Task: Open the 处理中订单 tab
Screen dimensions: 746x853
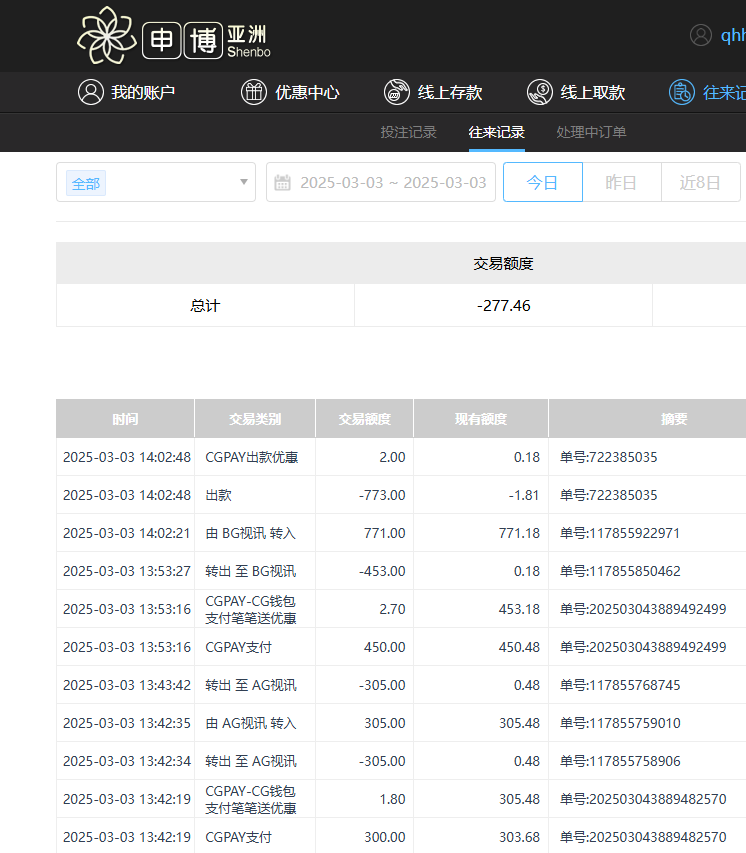Action: tap(591, 132)
